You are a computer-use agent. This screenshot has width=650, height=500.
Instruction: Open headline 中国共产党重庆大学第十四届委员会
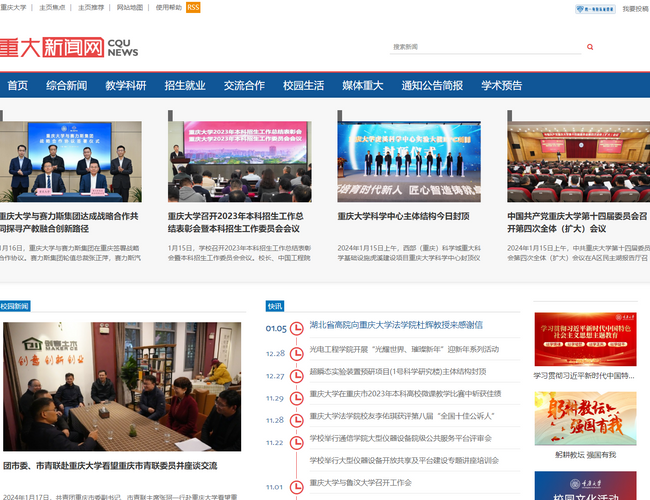click(577, 222)
